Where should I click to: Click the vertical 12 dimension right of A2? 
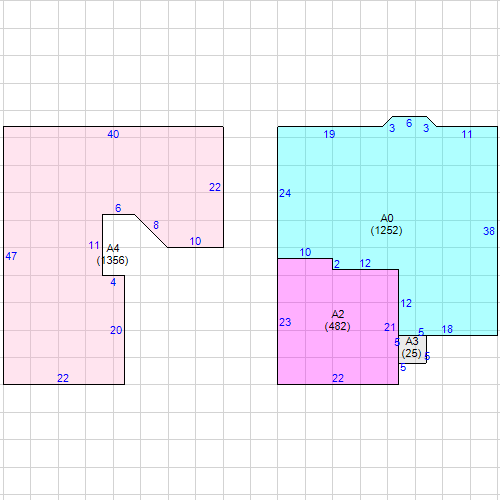click(x=406, y=304)
